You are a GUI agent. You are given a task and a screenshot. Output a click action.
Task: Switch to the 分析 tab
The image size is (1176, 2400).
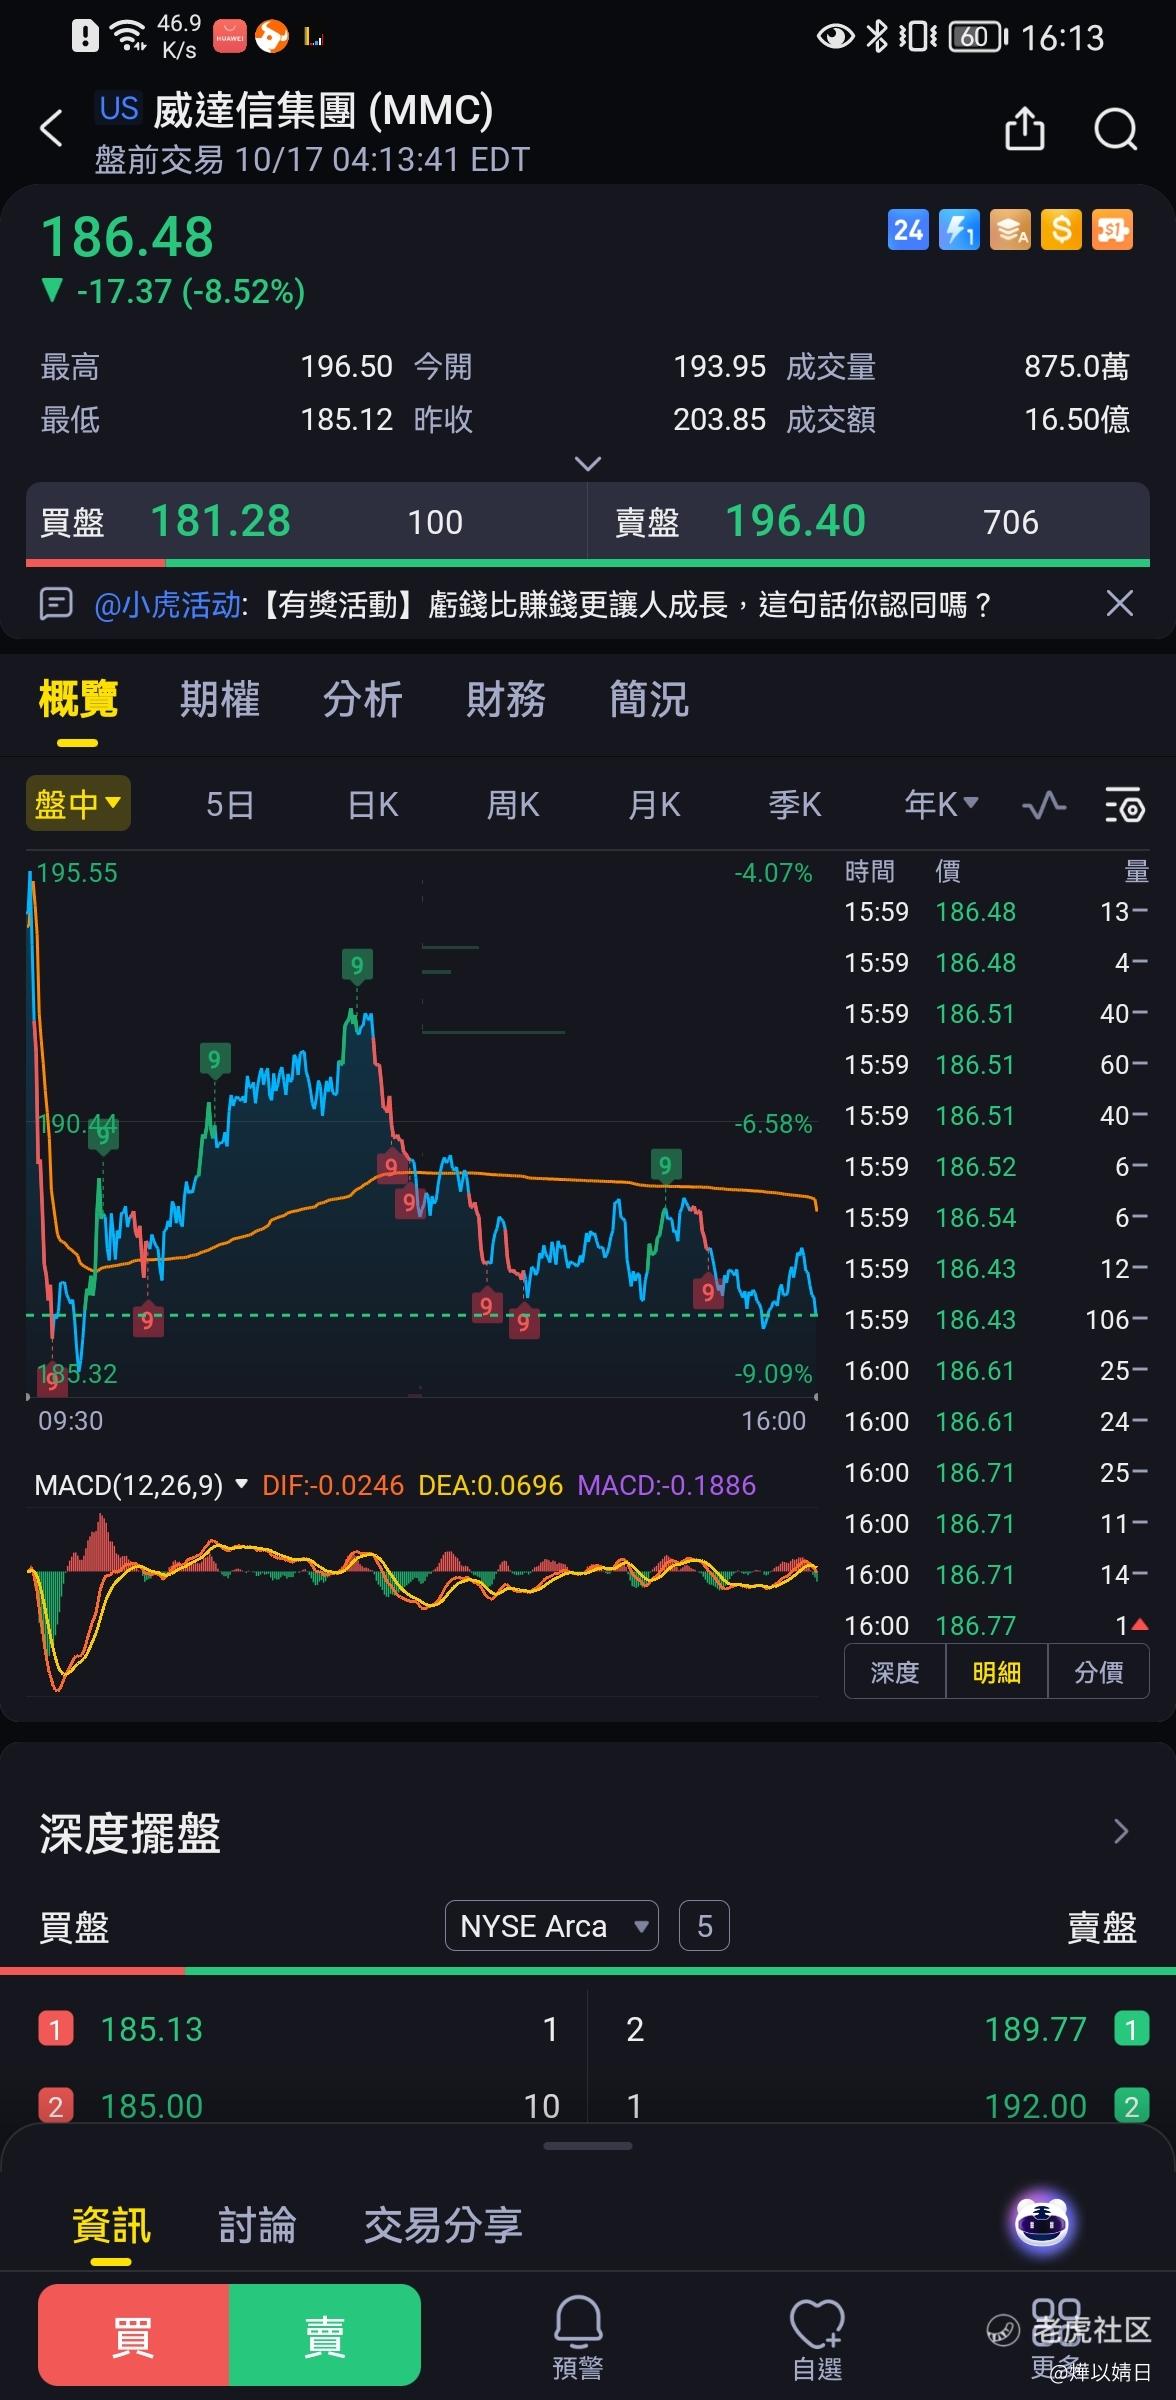pyautogui.click(x=363, y=699)
